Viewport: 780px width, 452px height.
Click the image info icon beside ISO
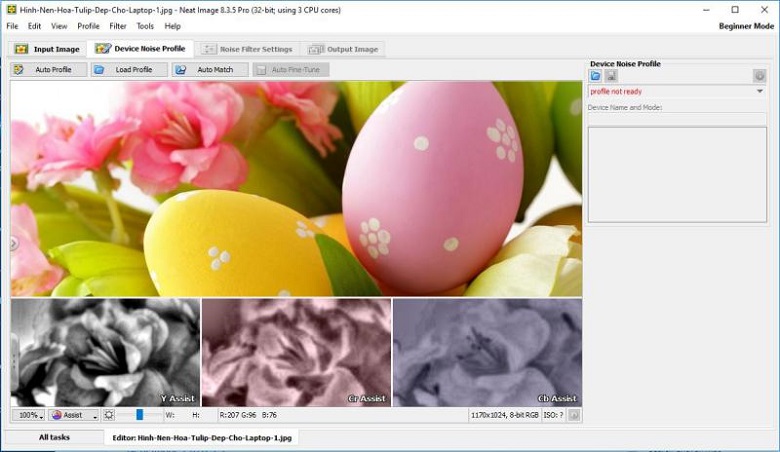574,415
